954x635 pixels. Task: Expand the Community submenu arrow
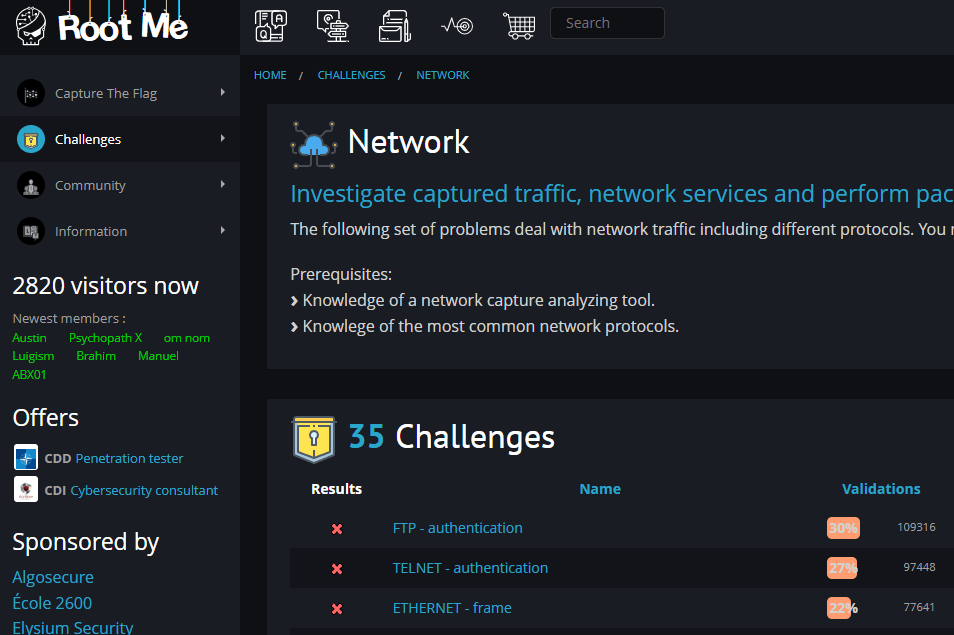(x=223, y=184)
